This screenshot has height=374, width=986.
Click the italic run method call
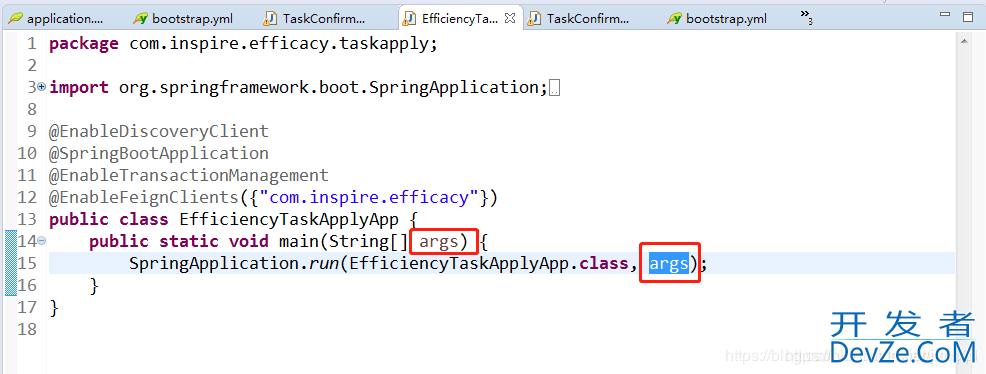coord(323,263)
